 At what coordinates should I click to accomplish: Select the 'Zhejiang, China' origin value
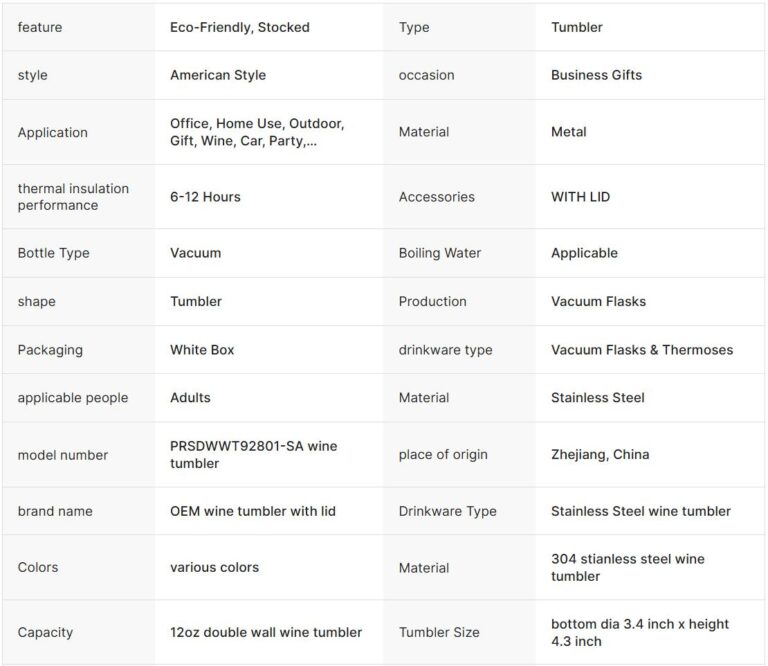[x=600, y=455]
